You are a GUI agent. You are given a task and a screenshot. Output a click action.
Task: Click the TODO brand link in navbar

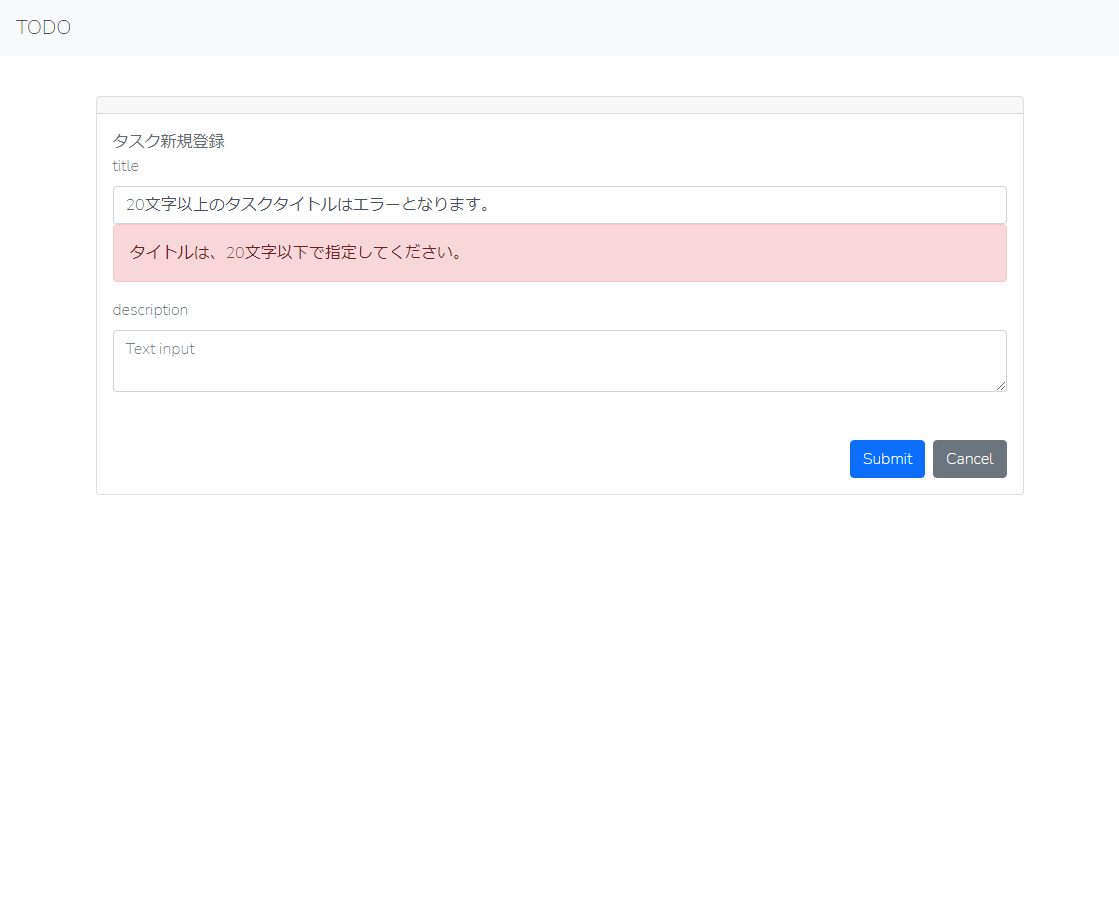tap(44, 27)
